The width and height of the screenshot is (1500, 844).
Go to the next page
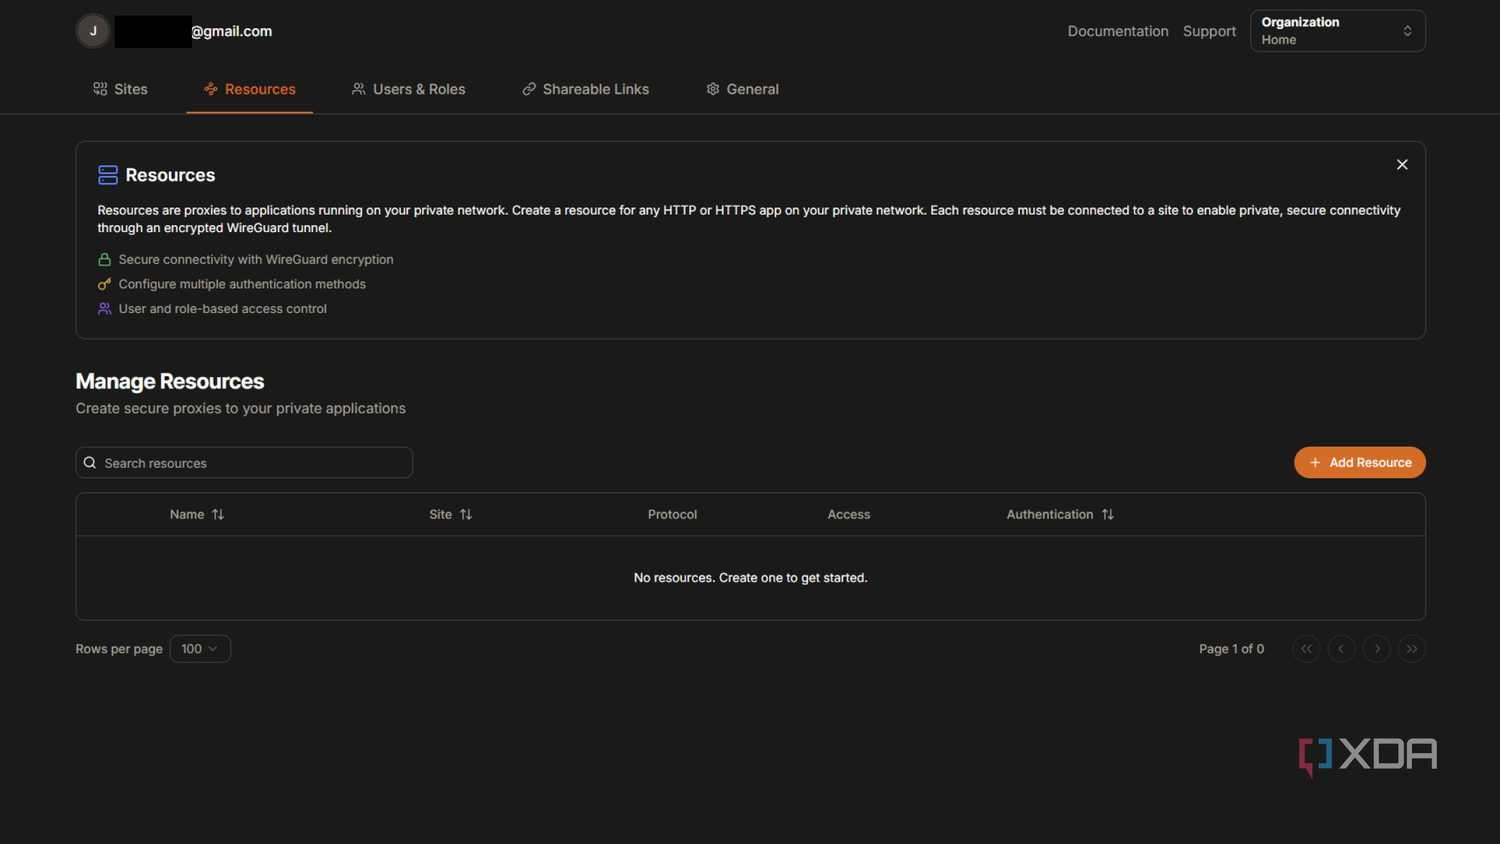click(x=1376, y=649)
